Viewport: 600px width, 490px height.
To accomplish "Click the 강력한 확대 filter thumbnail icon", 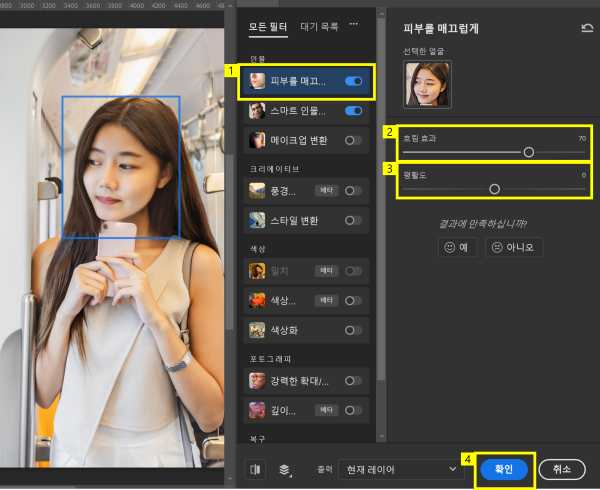I will 257,381.
